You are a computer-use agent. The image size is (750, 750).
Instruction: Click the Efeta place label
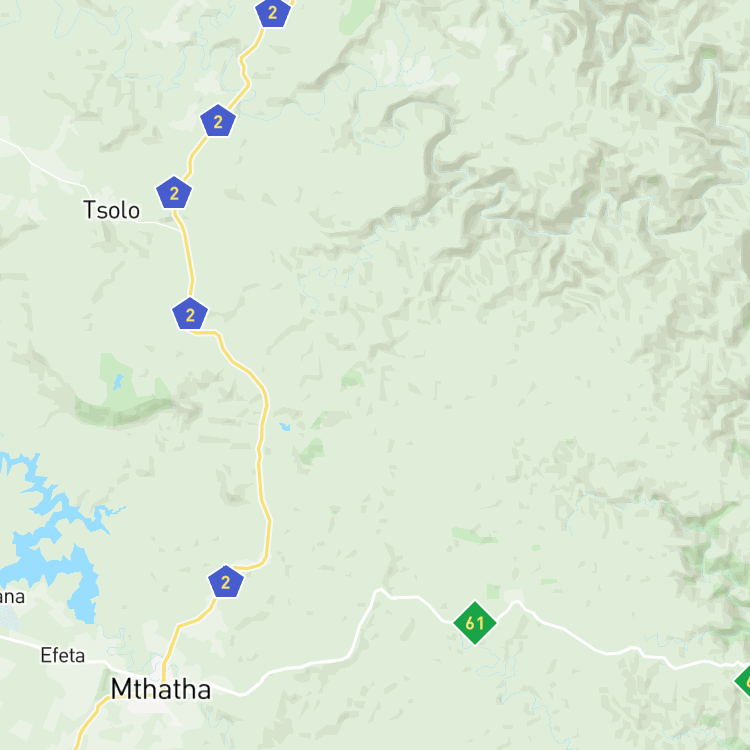click(x=63, y=655)
